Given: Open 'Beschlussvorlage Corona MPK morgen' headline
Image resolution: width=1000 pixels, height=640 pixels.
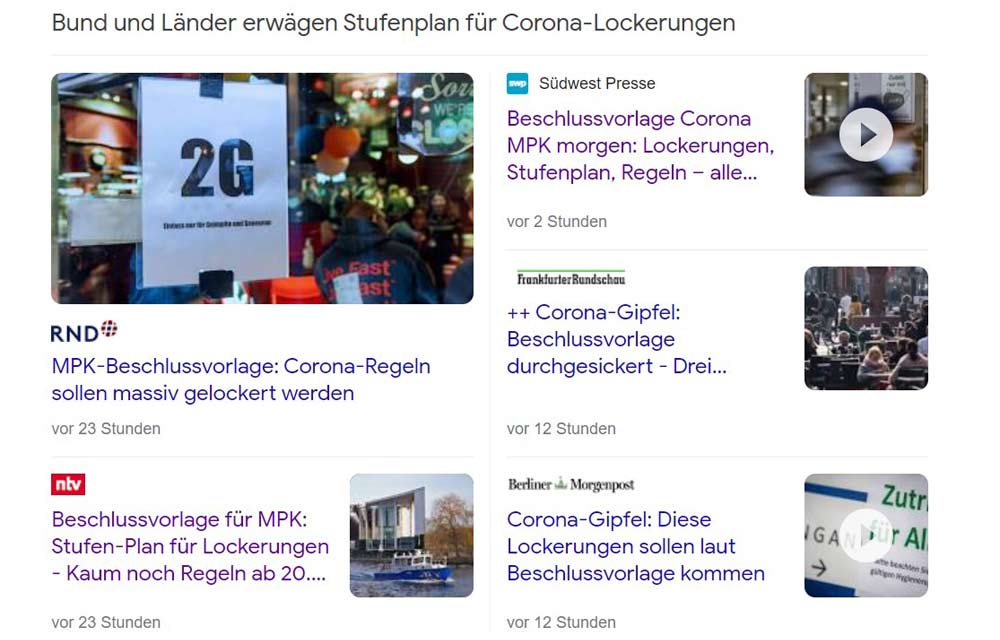Looking at the screenshot, I should point(640,145).
